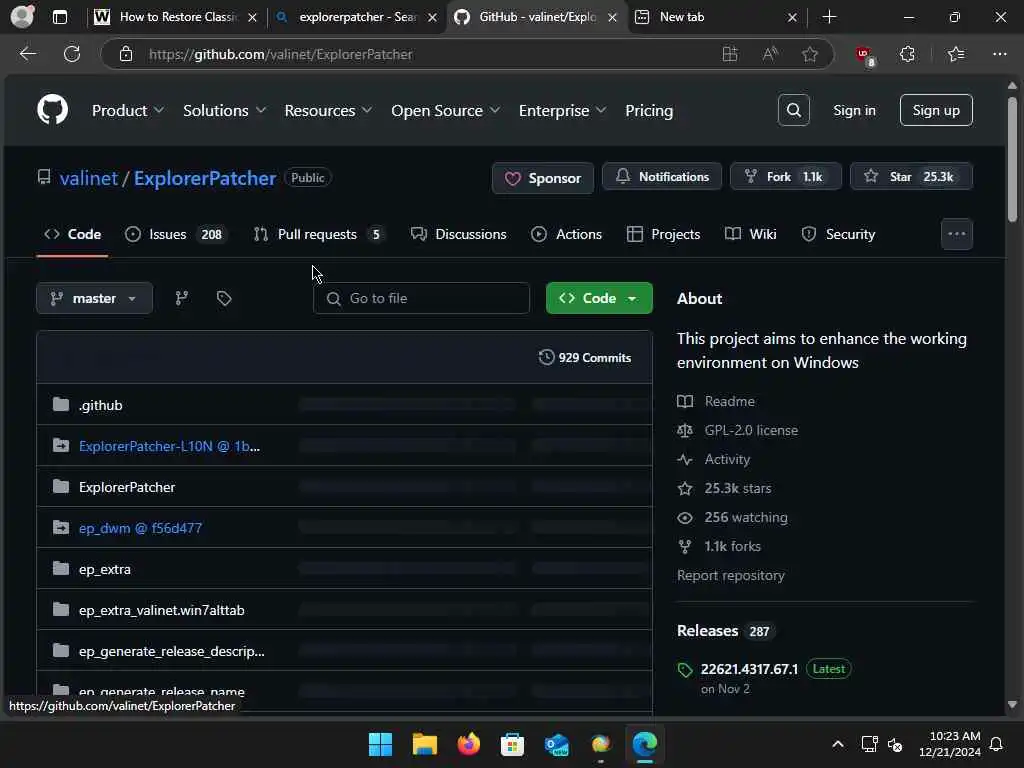Switch to the Issues tab

pos(176,234)
